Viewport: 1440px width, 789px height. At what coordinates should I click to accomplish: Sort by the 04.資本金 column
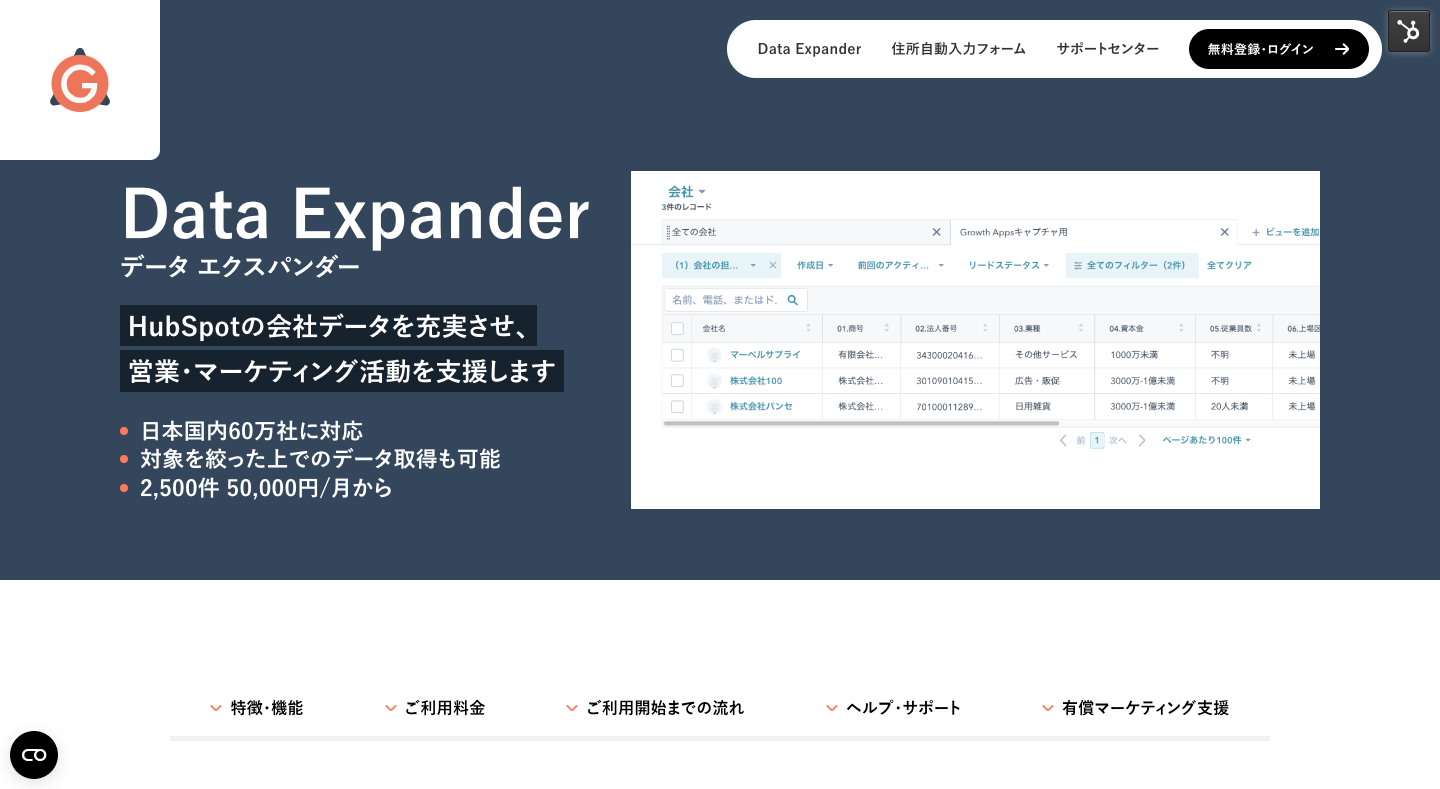pyautogui.click(x=1182, y=328)
